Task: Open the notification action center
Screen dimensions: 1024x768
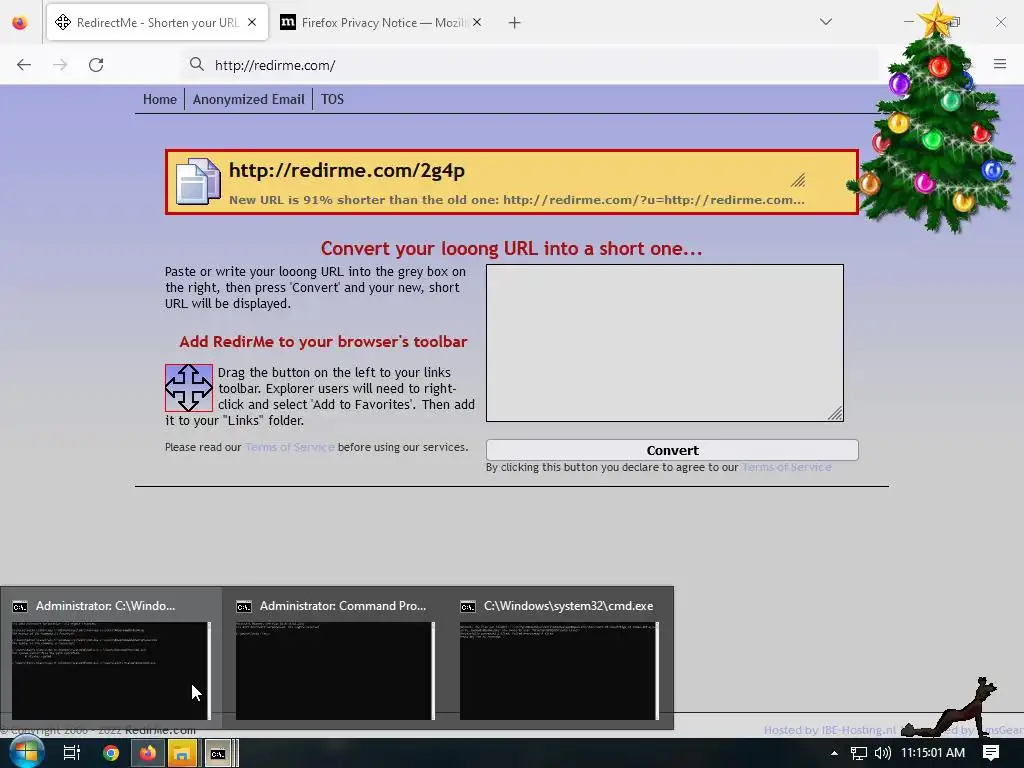Action: tap(991, 753)
